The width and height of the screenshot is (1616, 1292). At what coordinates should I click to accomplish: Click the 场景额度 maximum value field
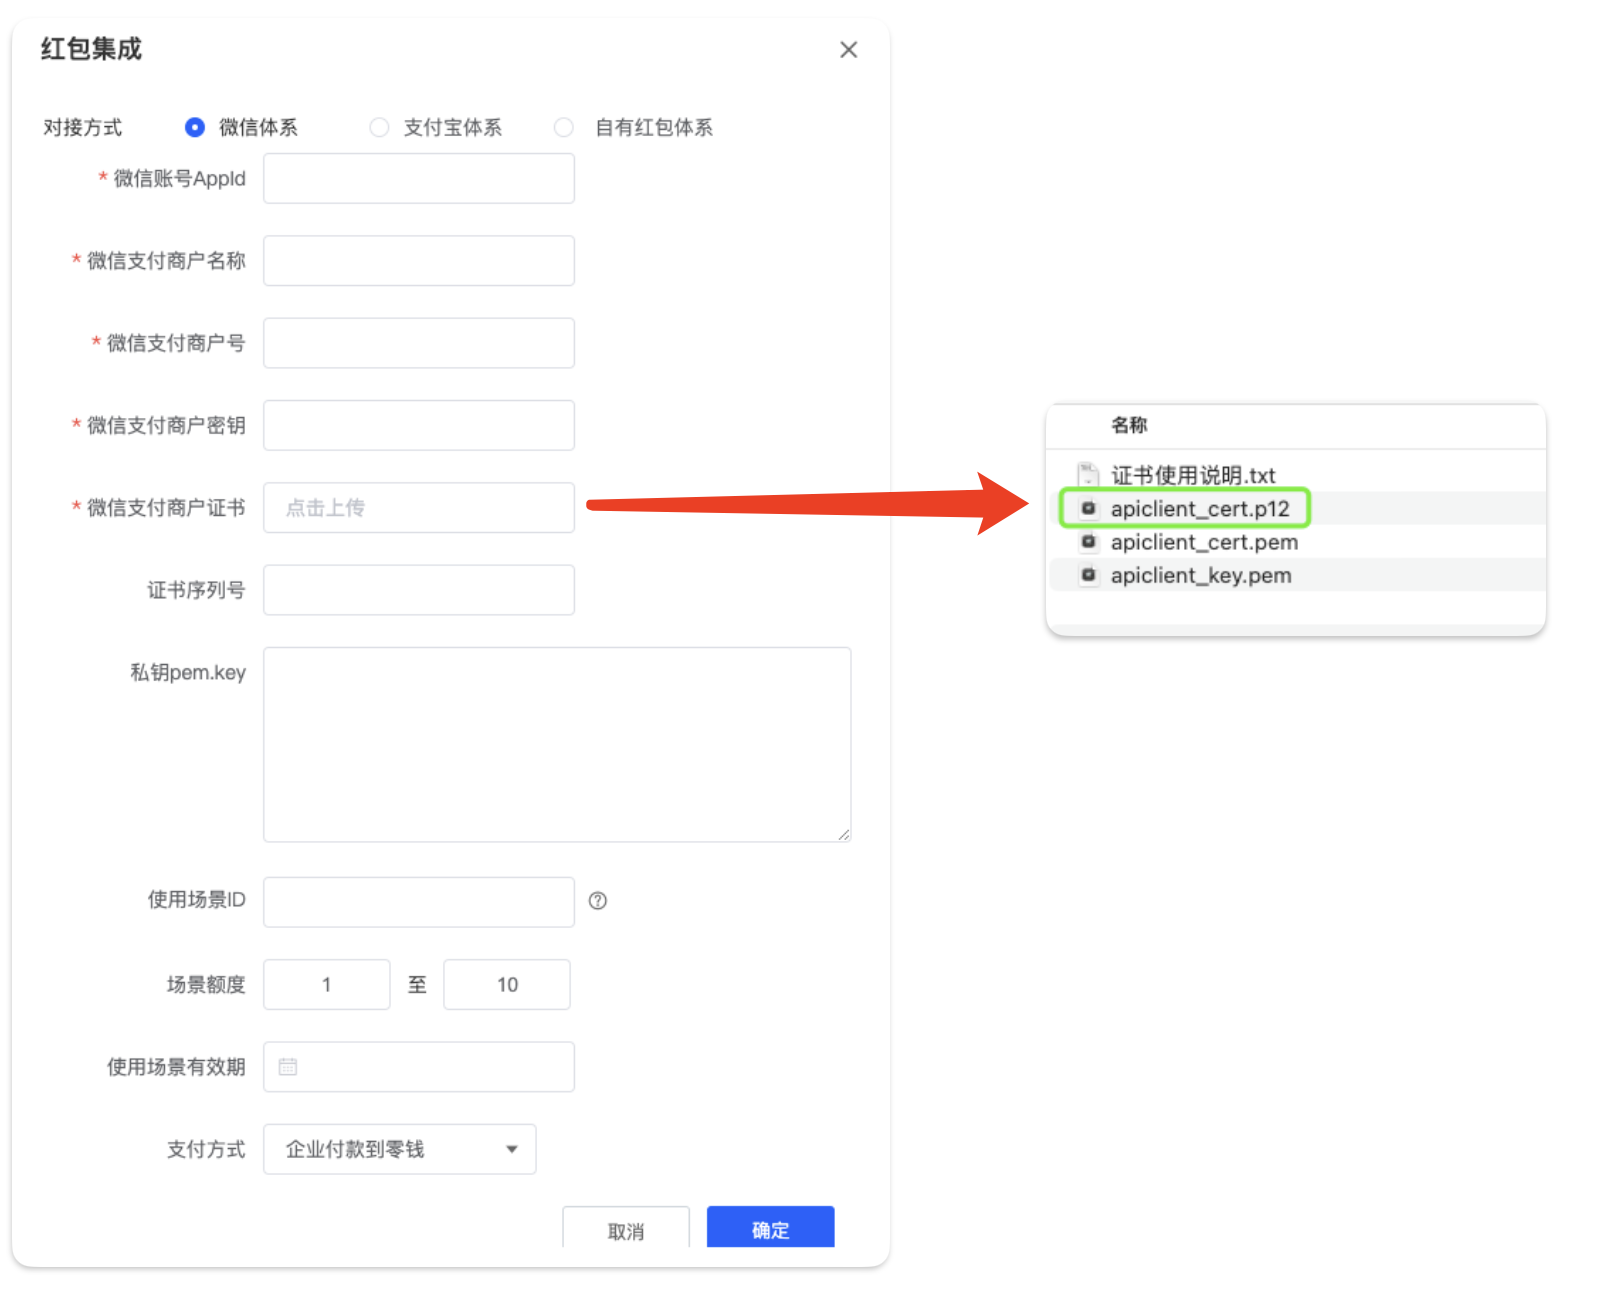(507, 985)
